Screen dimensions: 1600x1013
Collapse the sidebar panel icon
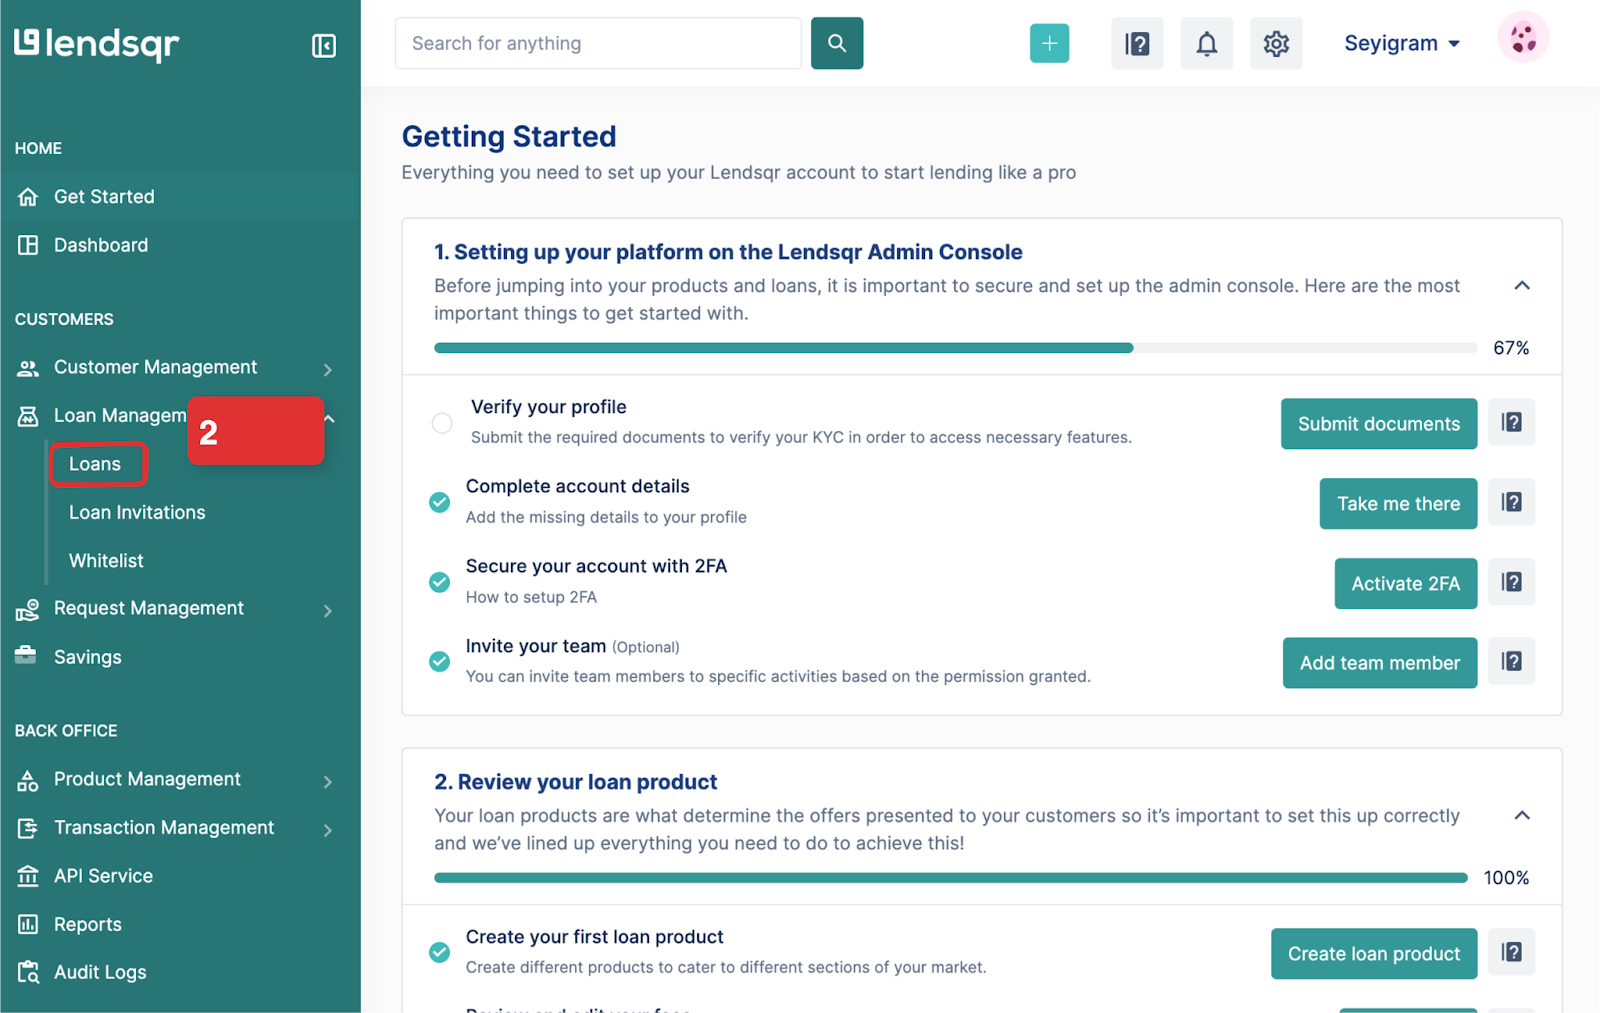click(324, 46)
